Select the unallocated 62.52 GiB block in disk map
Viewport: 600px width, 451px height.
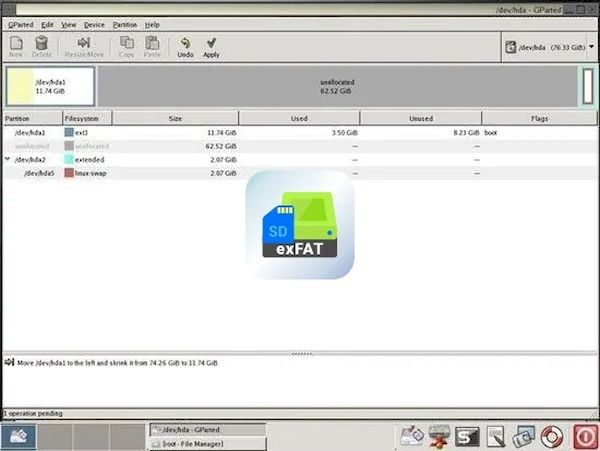pos(337,86)
